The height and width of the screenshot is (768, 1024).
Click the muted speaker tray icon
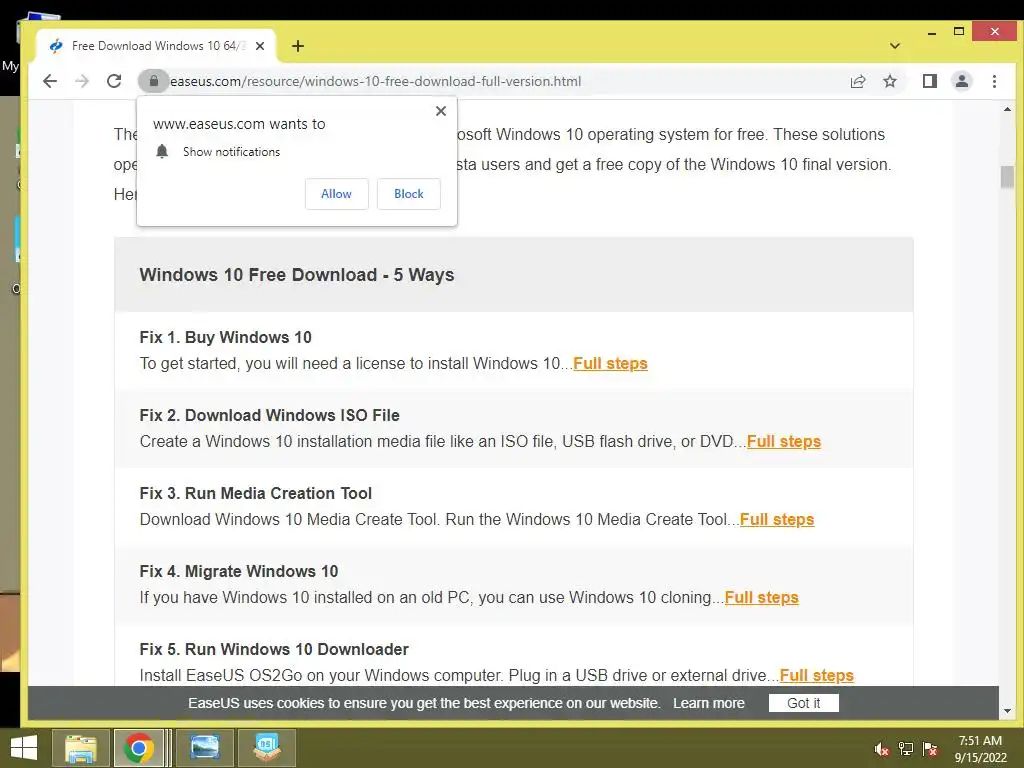point(882,749)
